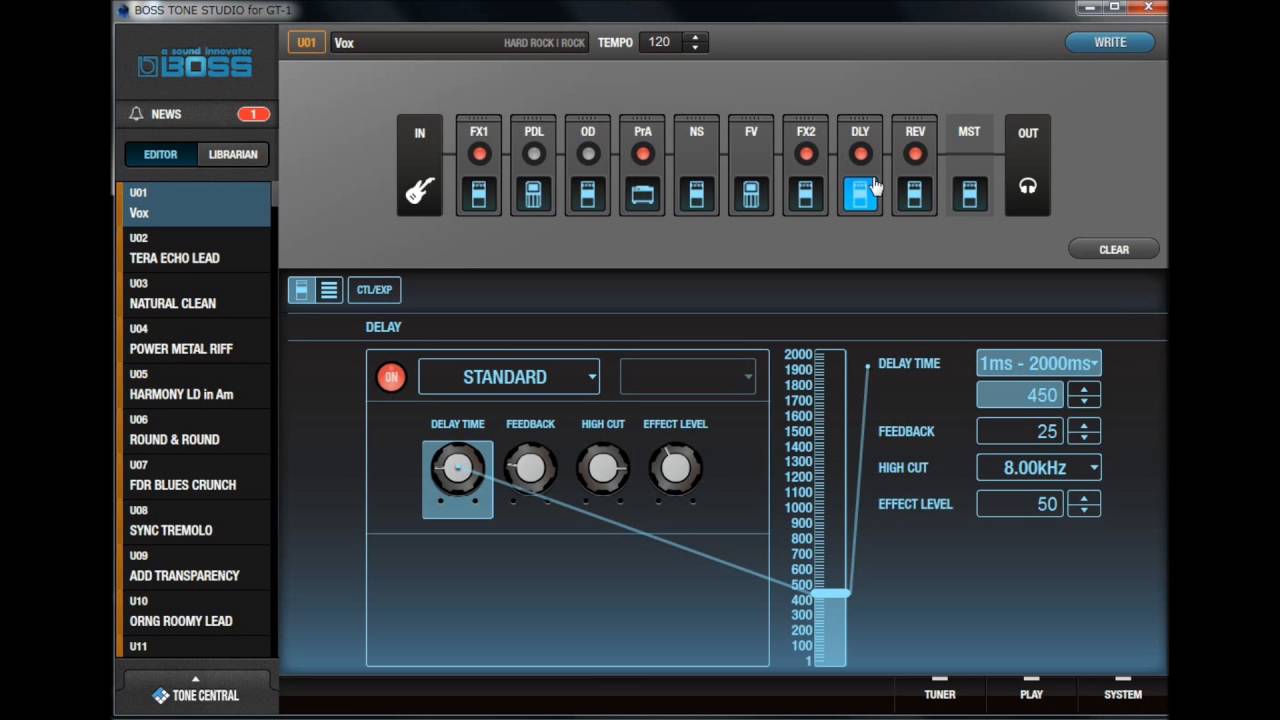Click the IN guitar input icon

(420, 190)
